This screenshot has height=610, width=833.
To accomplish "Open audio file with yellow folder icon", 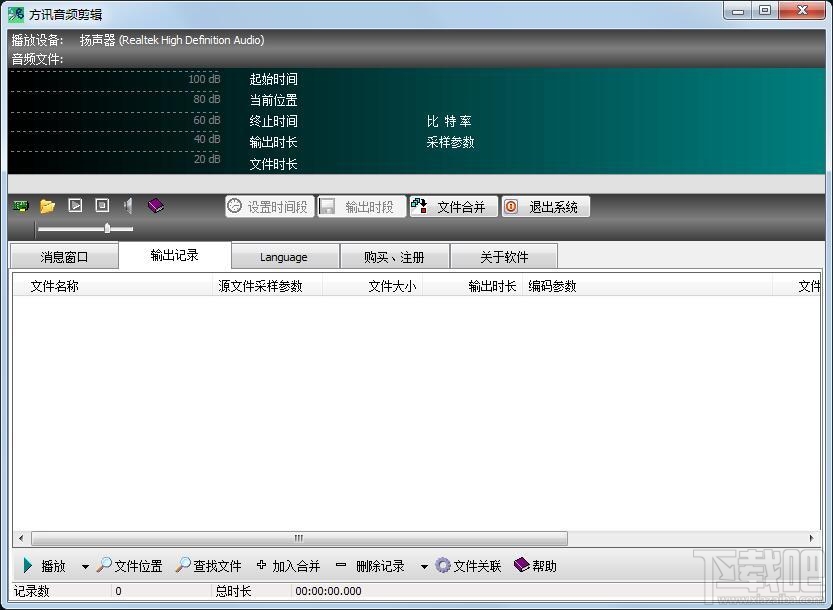I will pos(47,206).
